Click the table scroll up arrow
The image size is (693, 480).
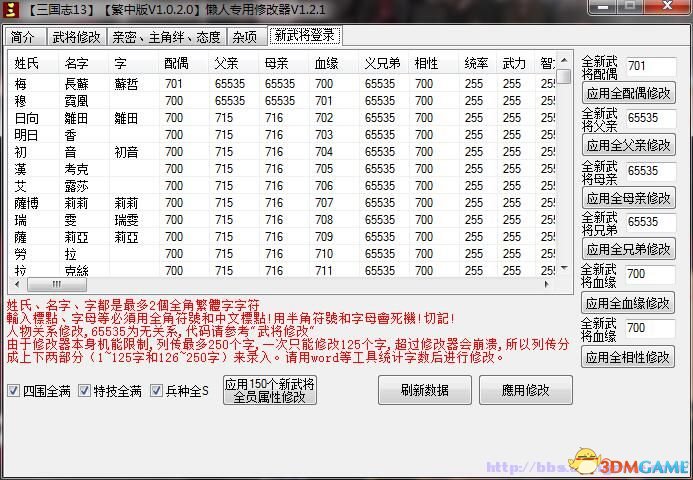pos(564,60)
